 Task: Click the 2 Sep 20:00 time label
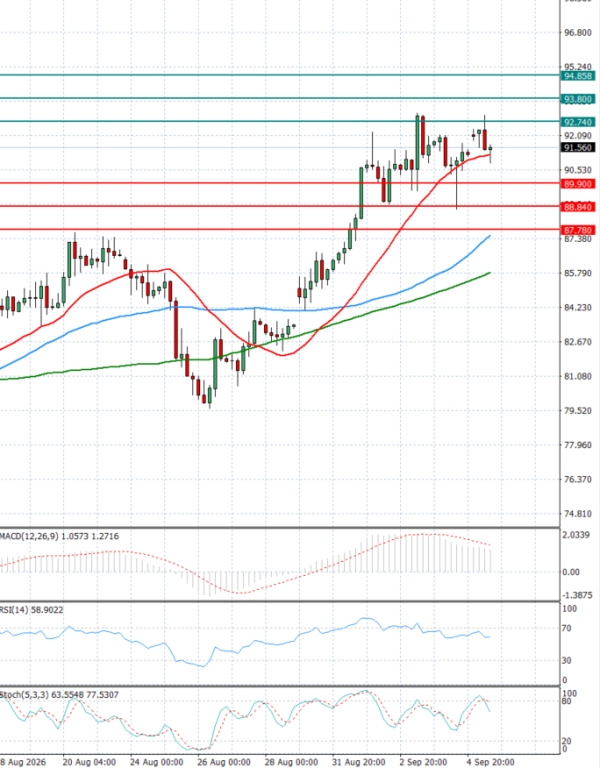click(x=423, y=763)
